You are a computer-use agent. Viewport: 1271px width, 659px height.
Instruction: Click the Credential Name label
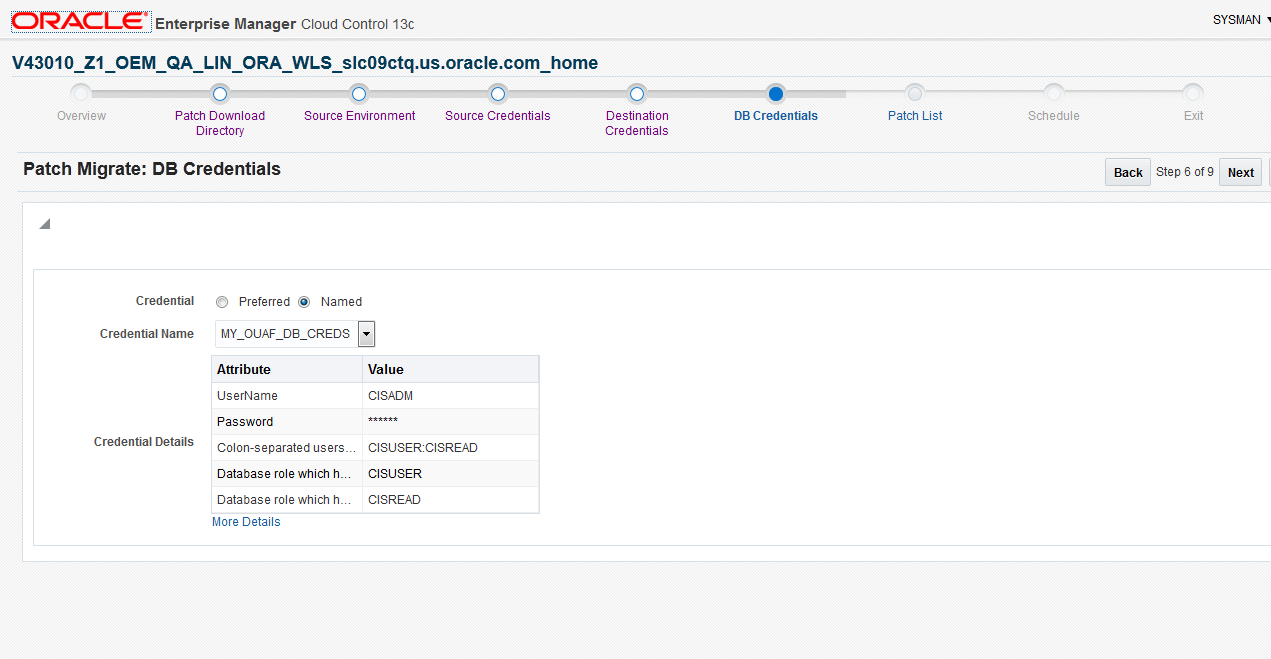point(147,334)
